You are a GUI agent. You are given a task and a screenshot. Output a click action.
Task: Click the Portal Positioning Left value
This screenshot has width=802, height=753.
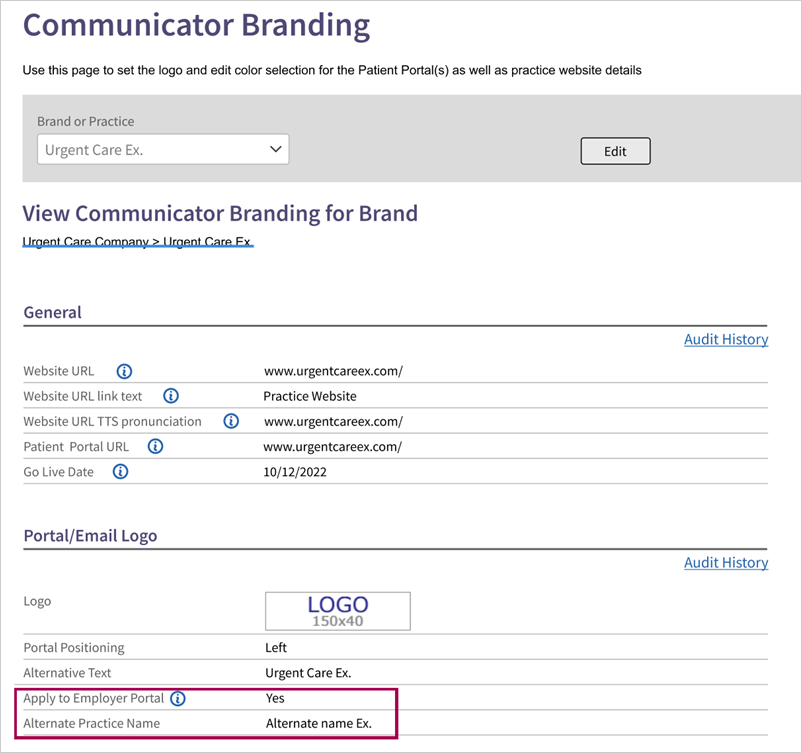(x=276, y=648)
